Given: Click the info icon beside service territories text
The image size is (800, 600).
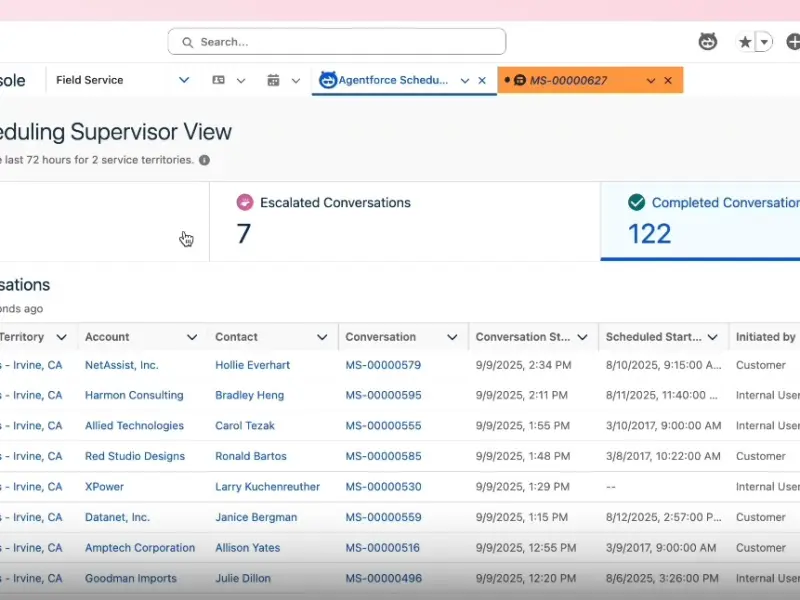Looking at the screenshot, I should click(x=204, y=160).
